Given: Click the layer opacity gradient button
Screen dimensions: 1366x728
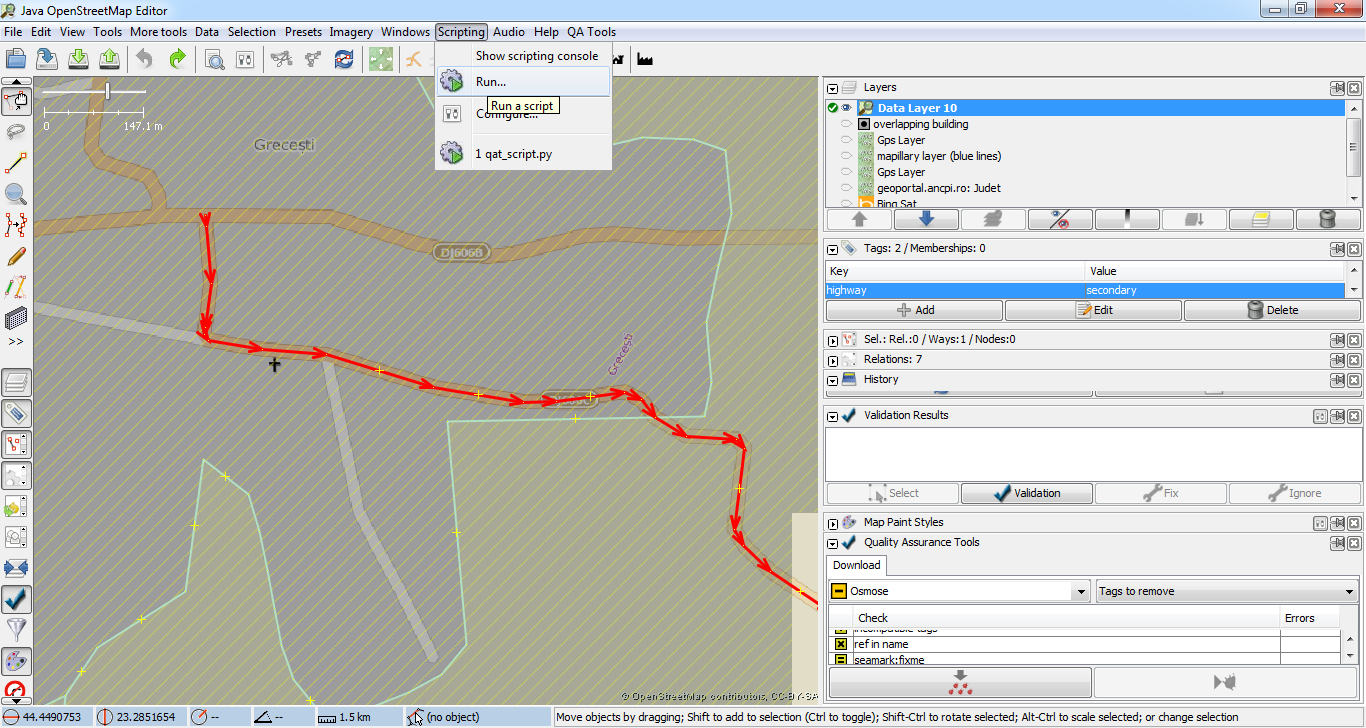Looking at the screenshot, I should [x=1127, y=219].
